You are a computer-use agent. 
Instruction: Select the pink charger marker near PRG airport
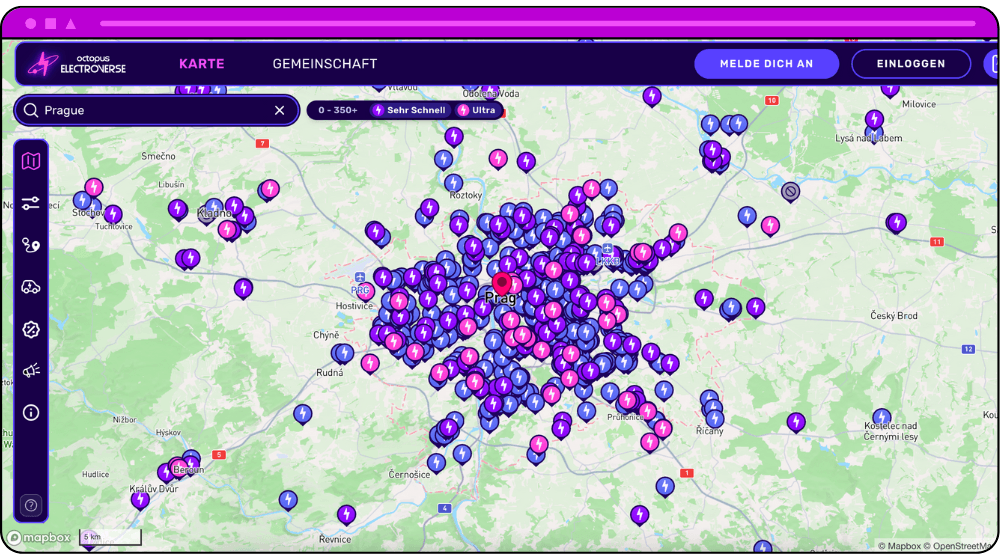click(364, 291)
